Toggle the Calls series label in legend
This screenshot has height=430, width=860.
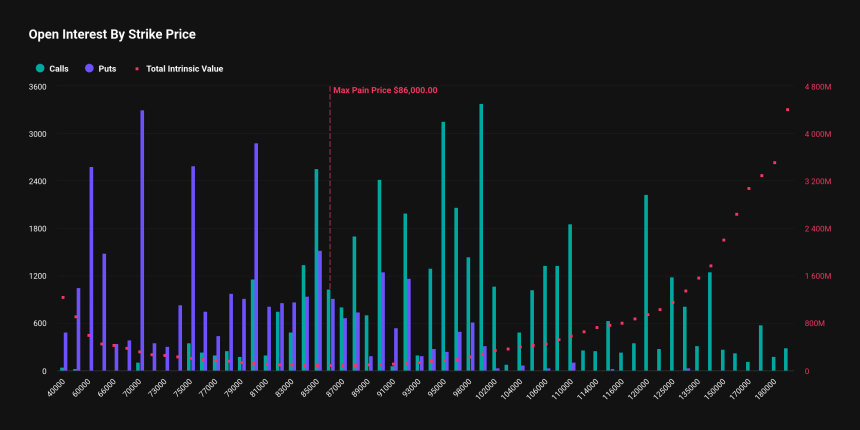pyautogui.click(x=58, y=69)
